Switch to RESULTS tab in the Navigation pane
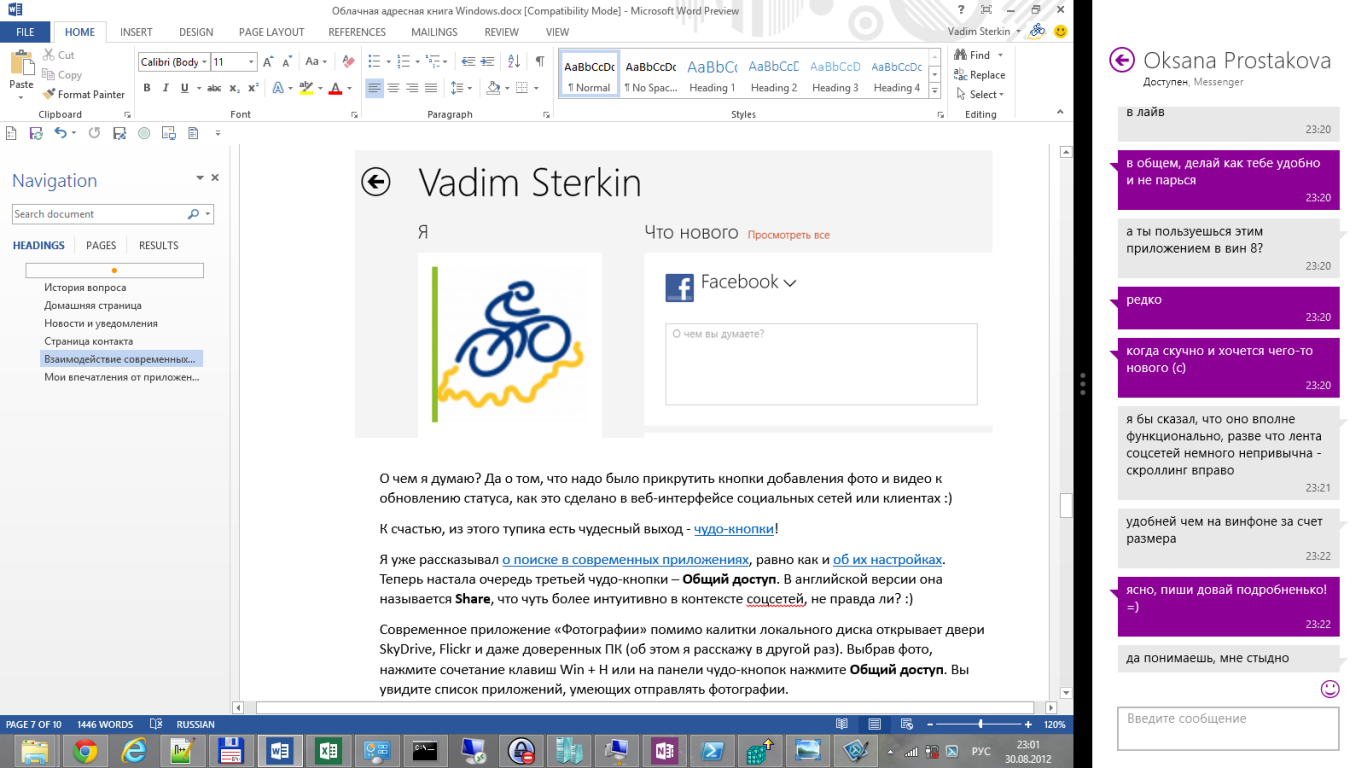 pyautogui.click(x=158, y=245)
